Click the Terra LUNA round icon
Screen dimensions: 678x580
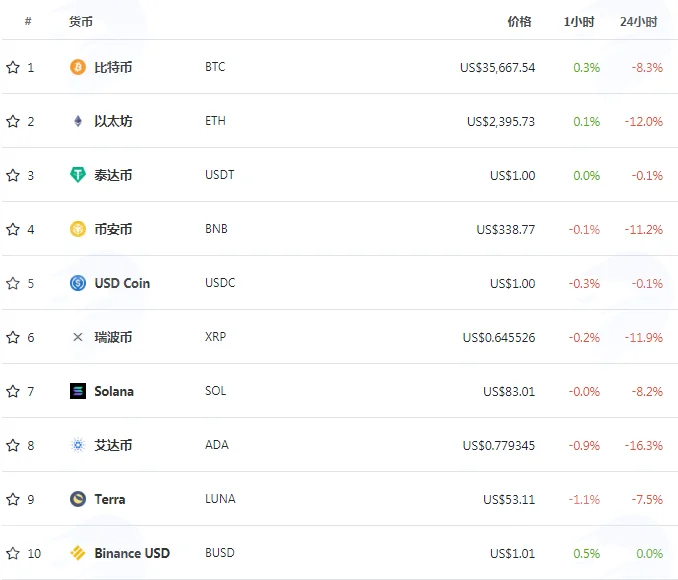[78, 499]
